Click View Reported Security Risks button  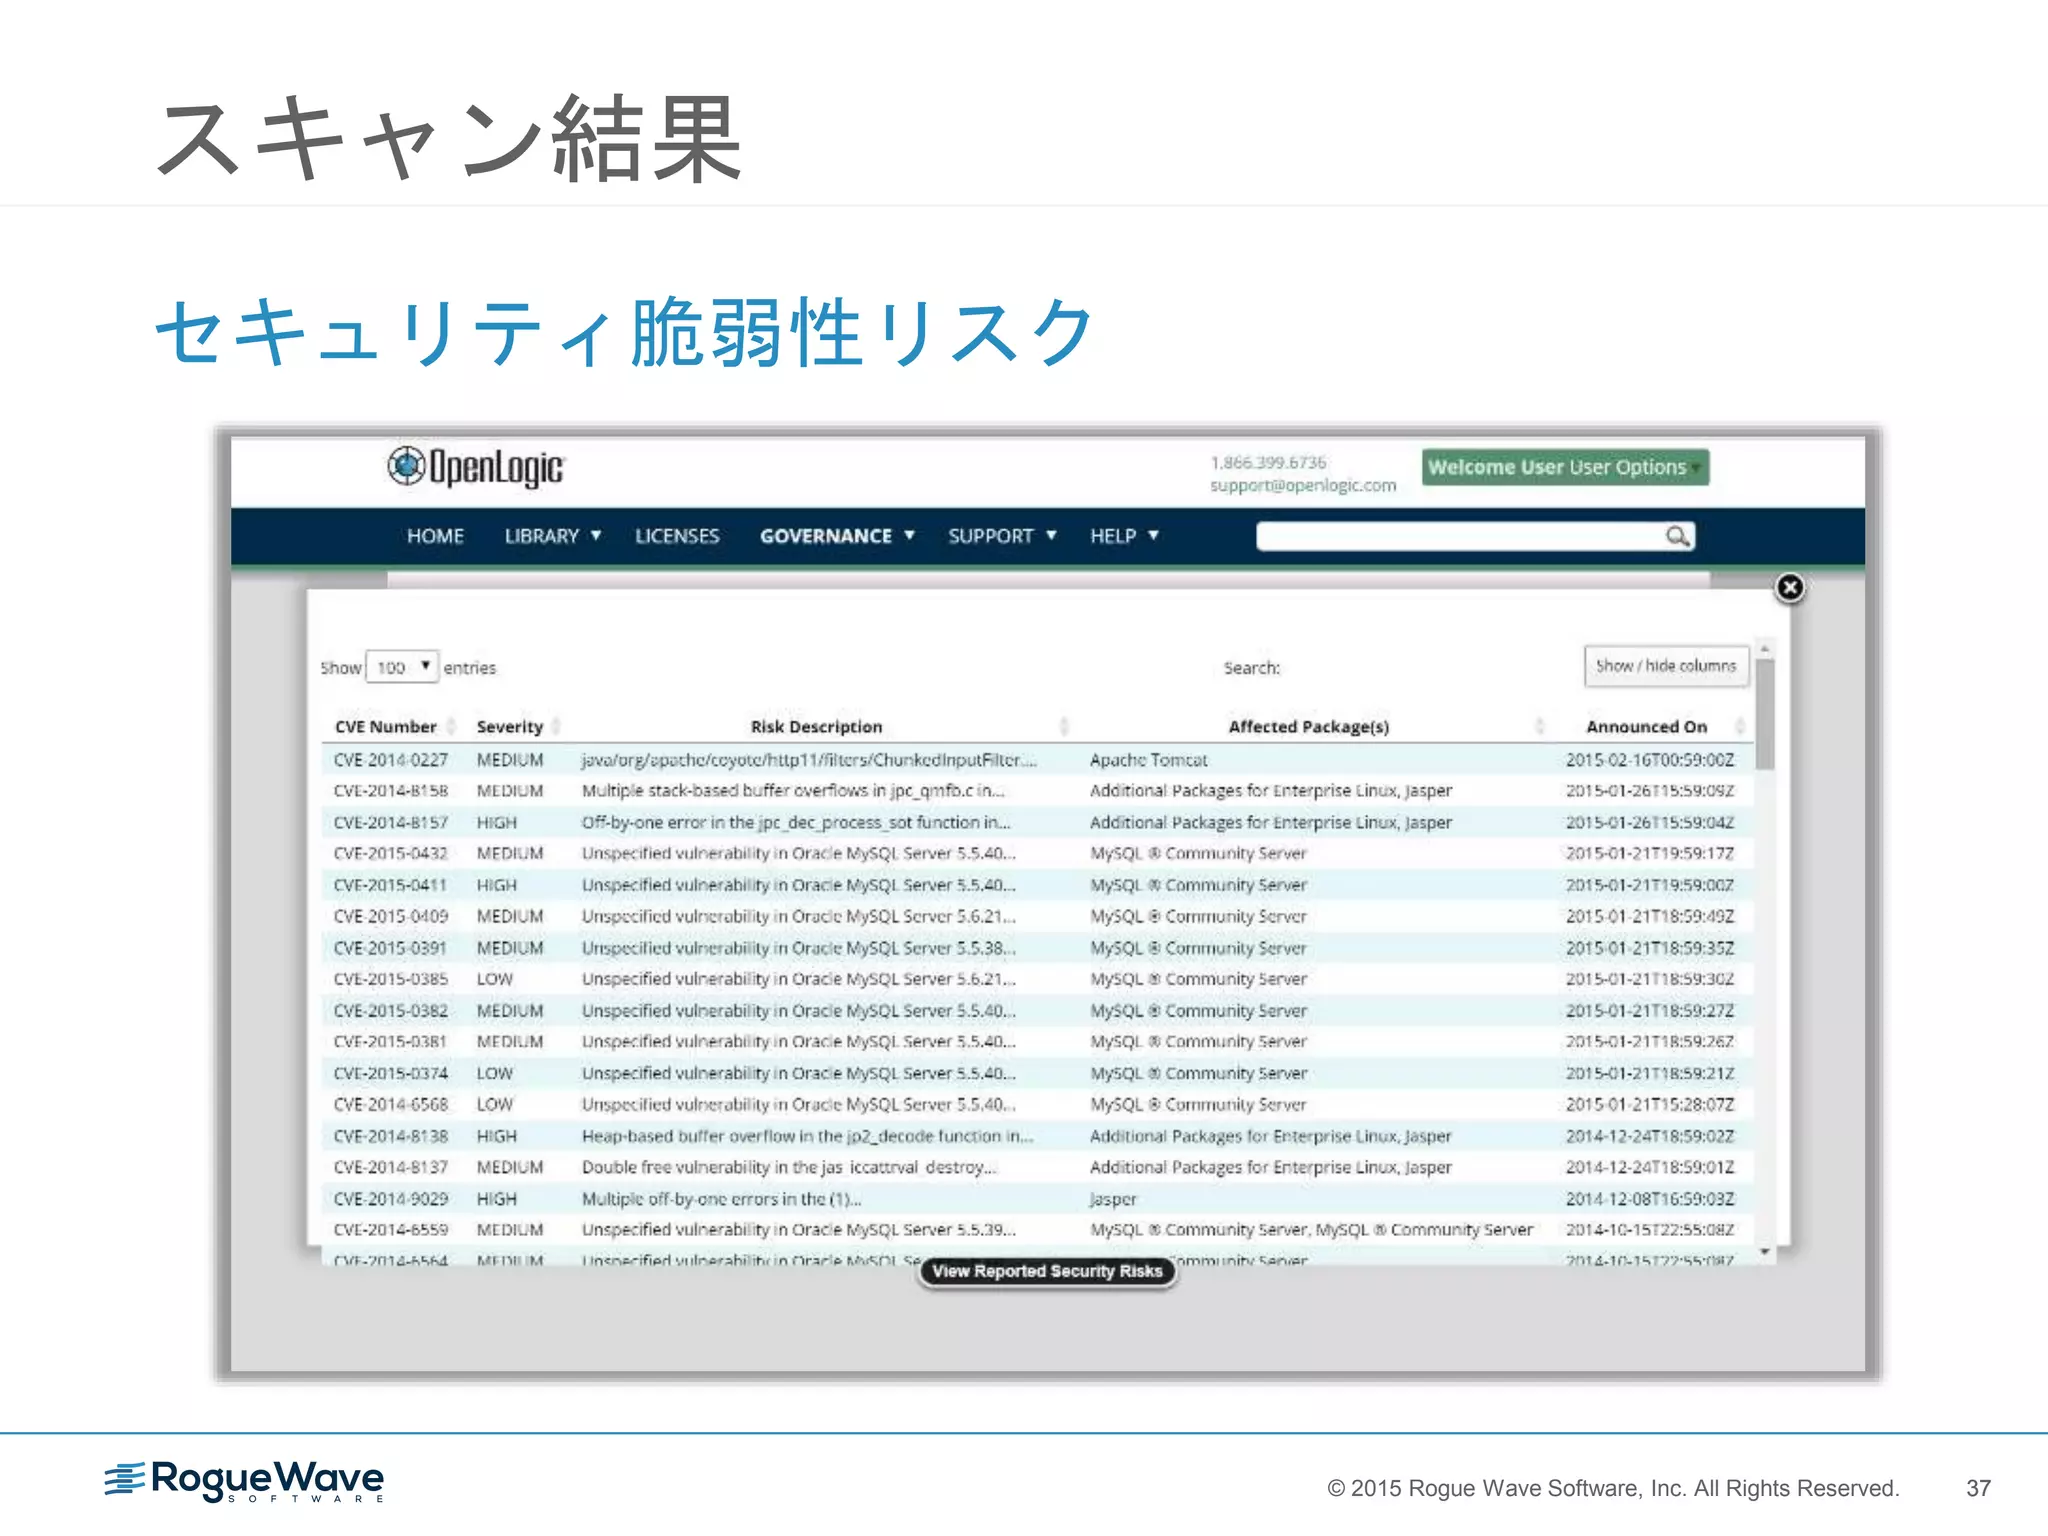coord(1047,1271)
